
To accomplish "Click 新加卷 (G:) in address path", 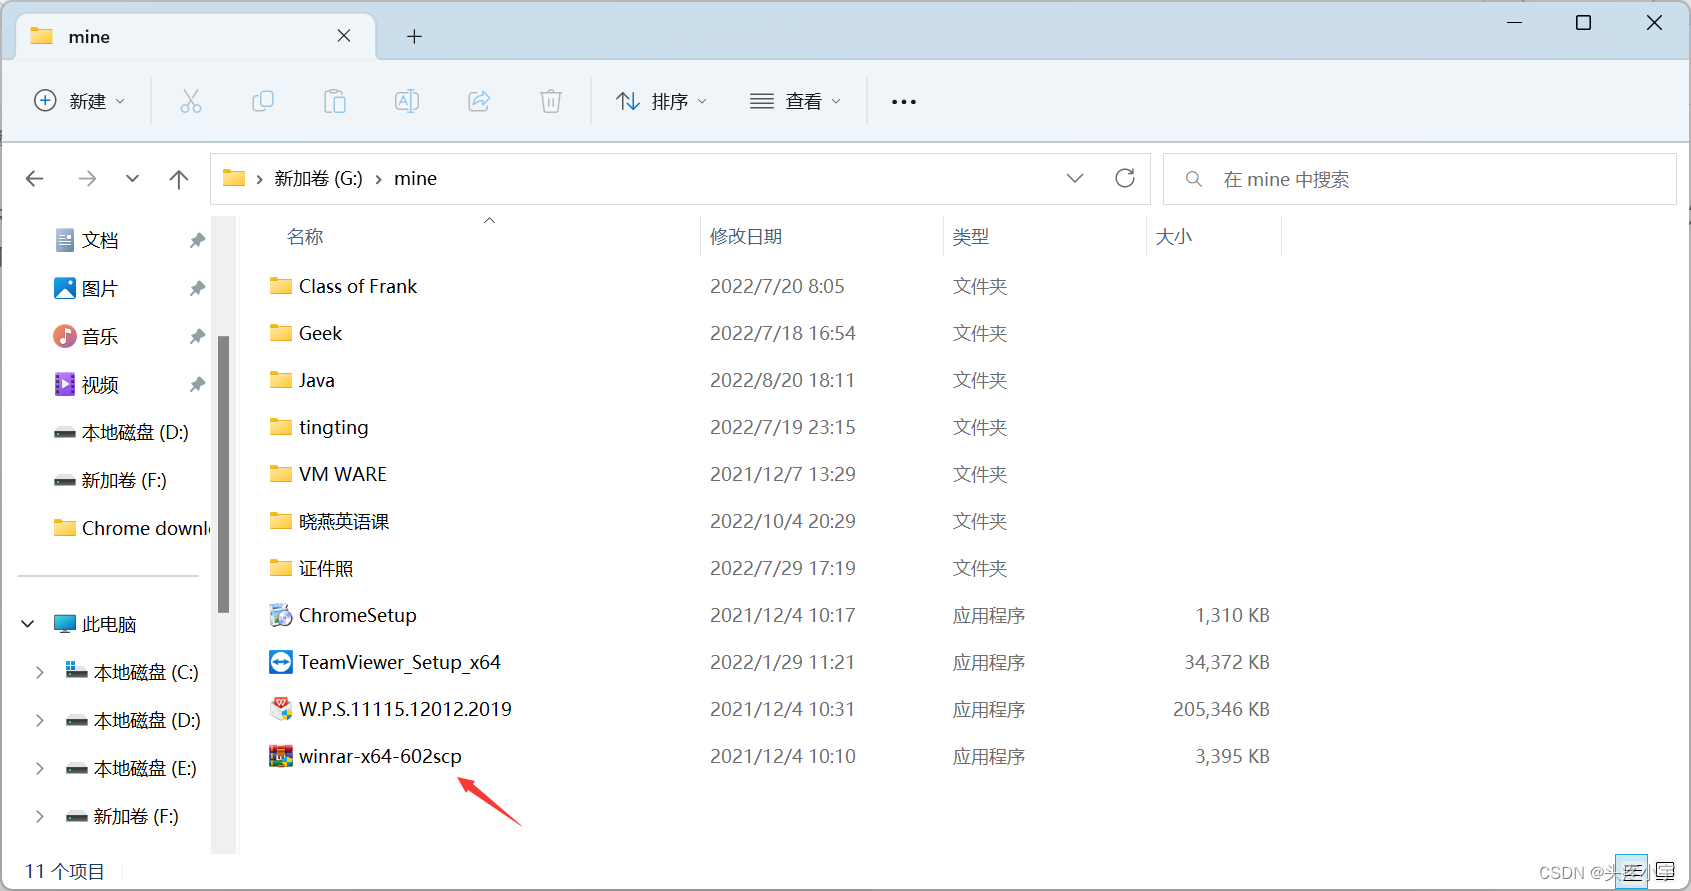I will click(318, 179).
